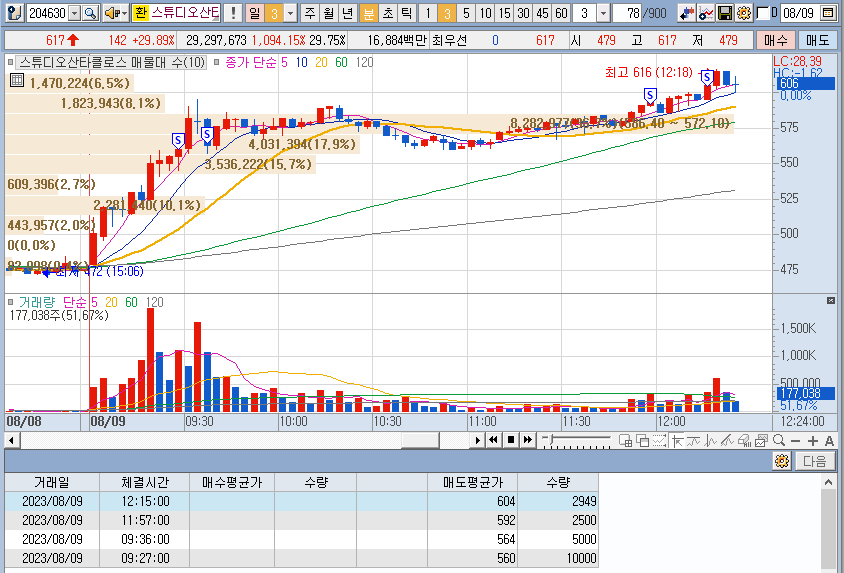844x573 pixels.
Task: Open the dropdown arrow next to 일 3
Action: pos(290,13)
